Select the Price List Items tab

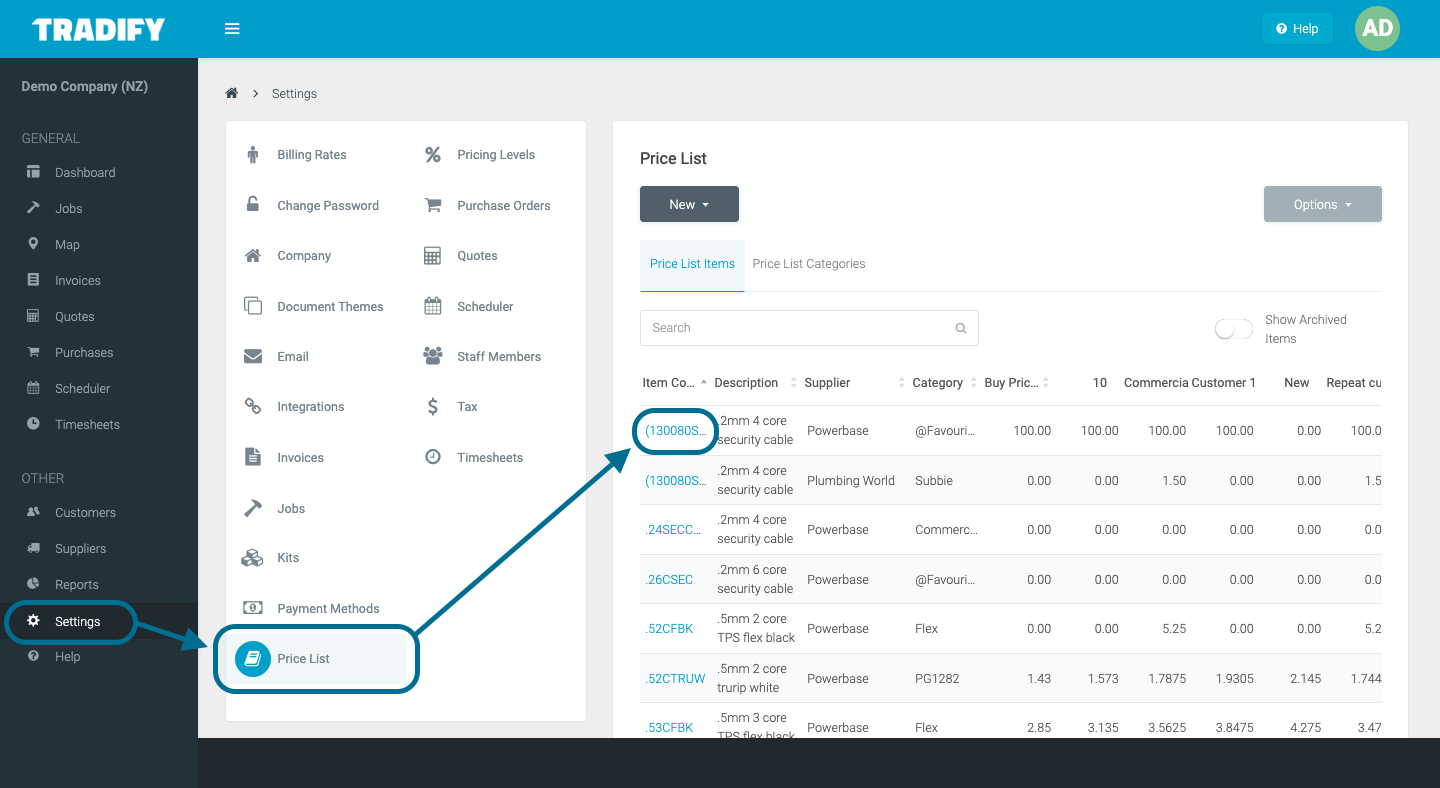coord(692,264)
